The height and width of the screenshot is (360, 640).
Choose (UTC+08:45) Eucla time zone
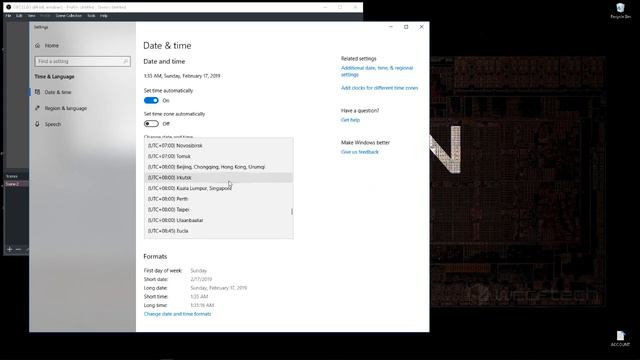(x=218, y=231)
